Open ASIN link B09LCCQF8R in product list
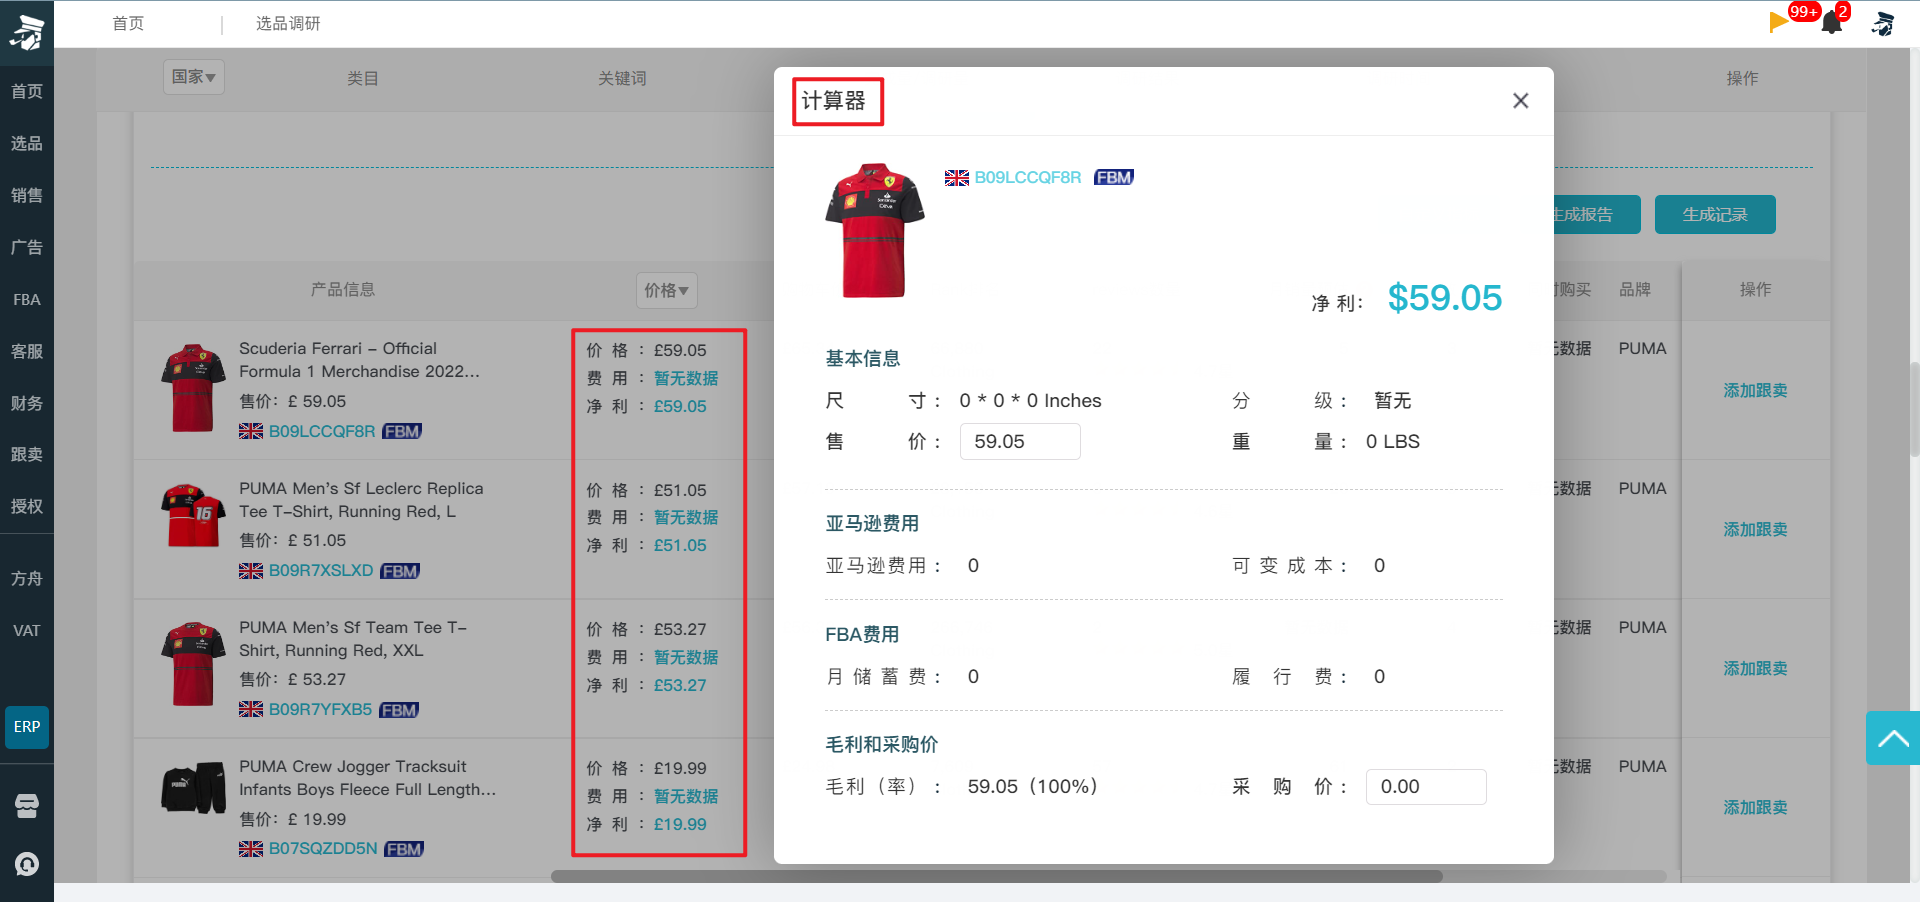 tap(322, 431)
